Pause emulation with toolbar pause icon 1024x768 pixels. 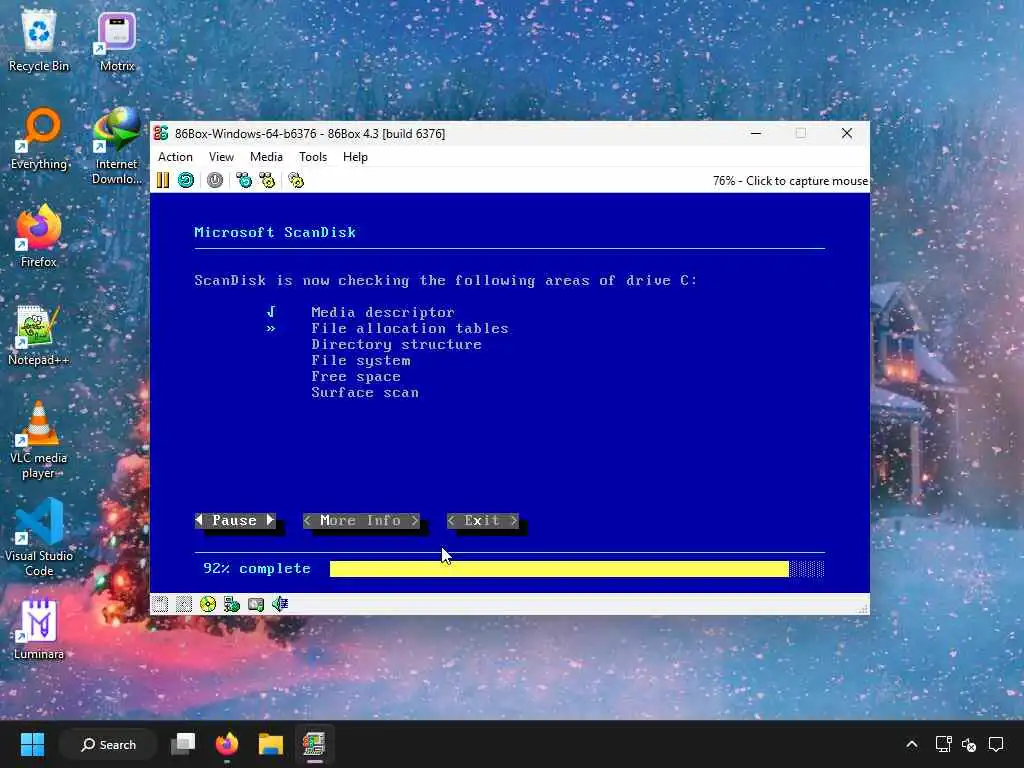pos(163,180)
